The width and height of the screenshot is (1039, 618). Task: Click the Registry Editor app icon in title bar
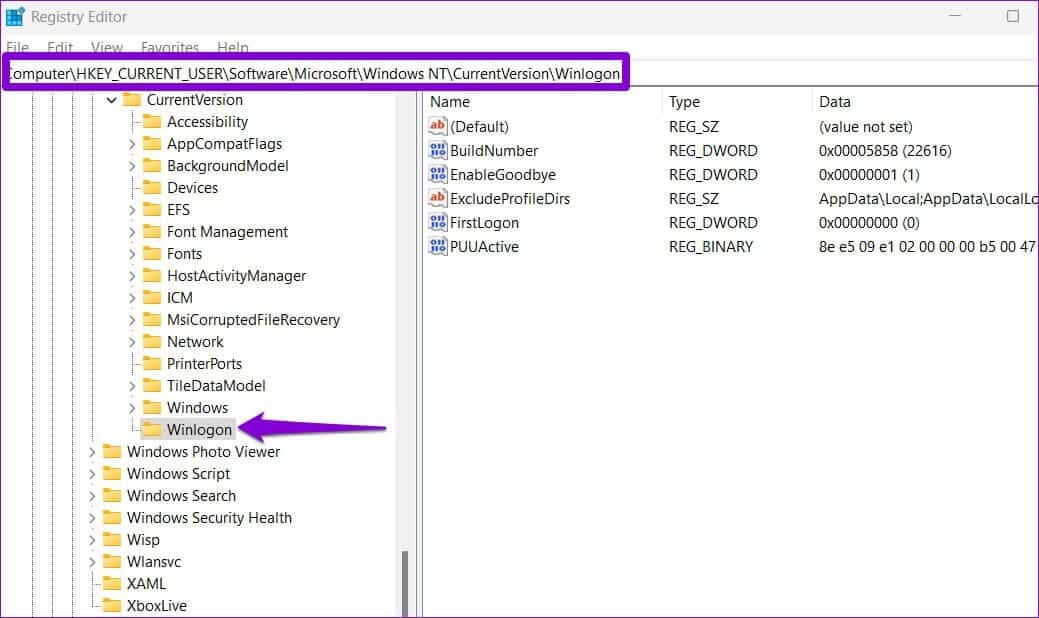point(15,17)
